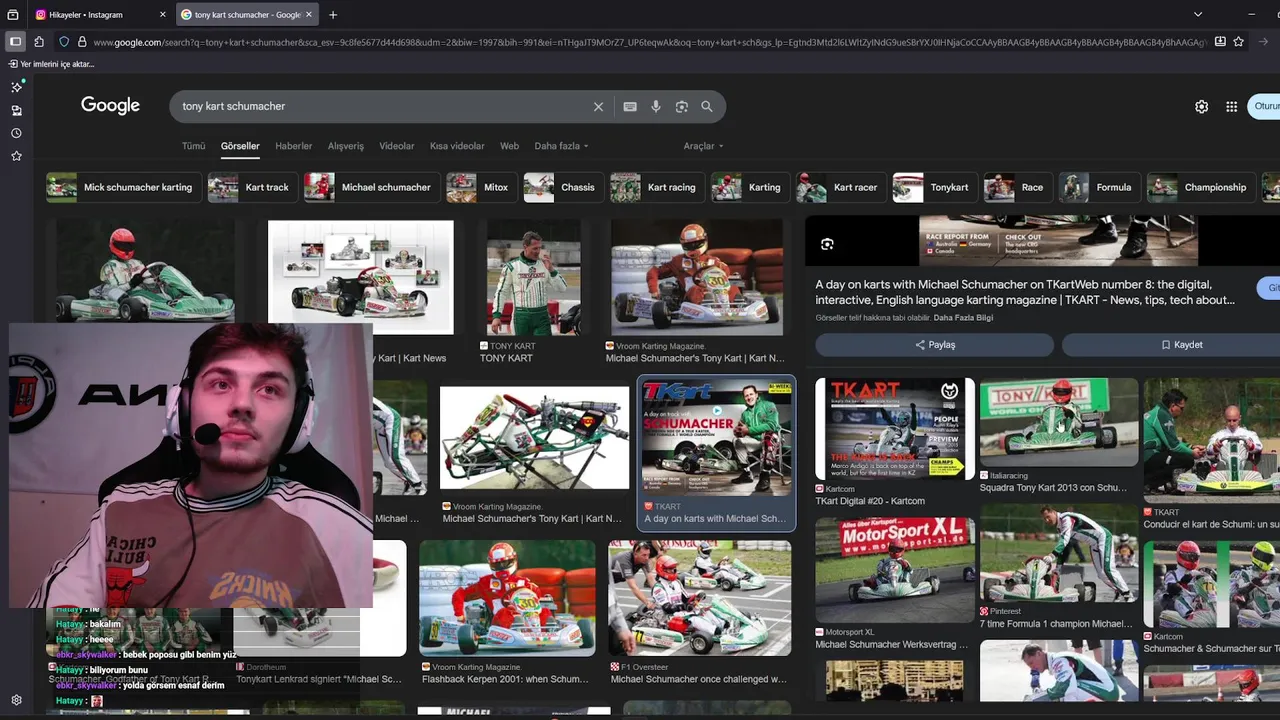Filter by Mick schumacher karting chip

click(125, 187)
